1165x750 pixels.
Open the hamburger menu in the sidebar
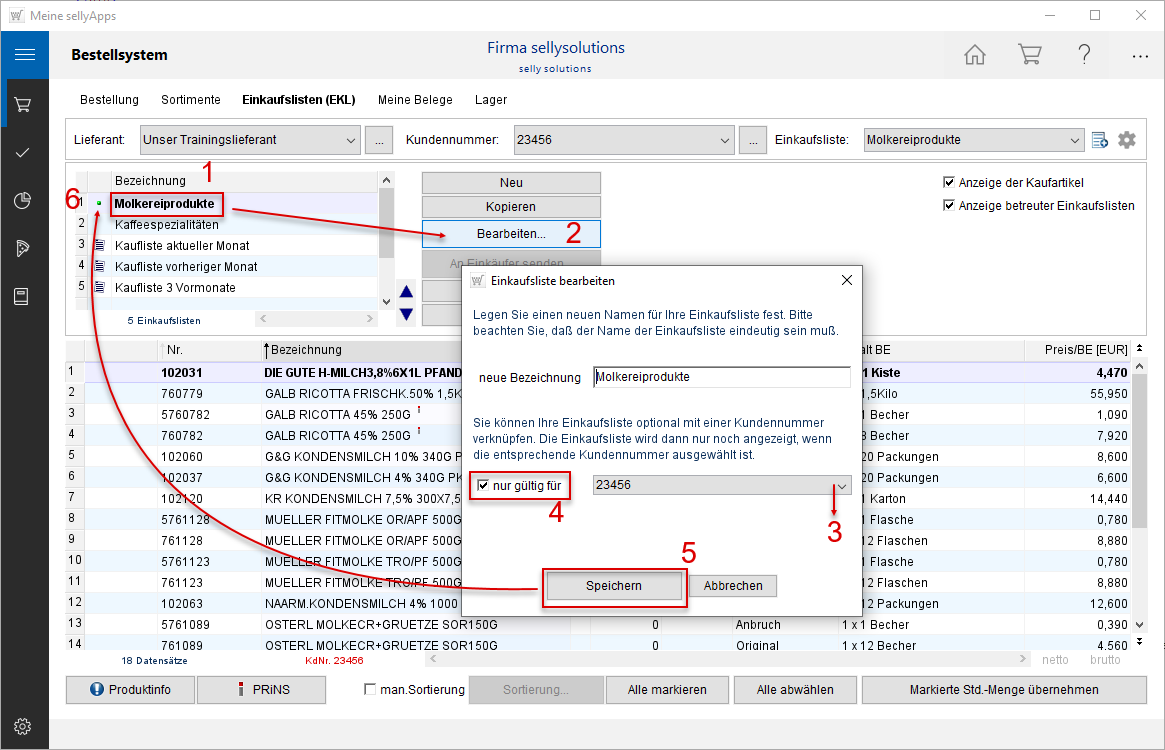[24, 55]
